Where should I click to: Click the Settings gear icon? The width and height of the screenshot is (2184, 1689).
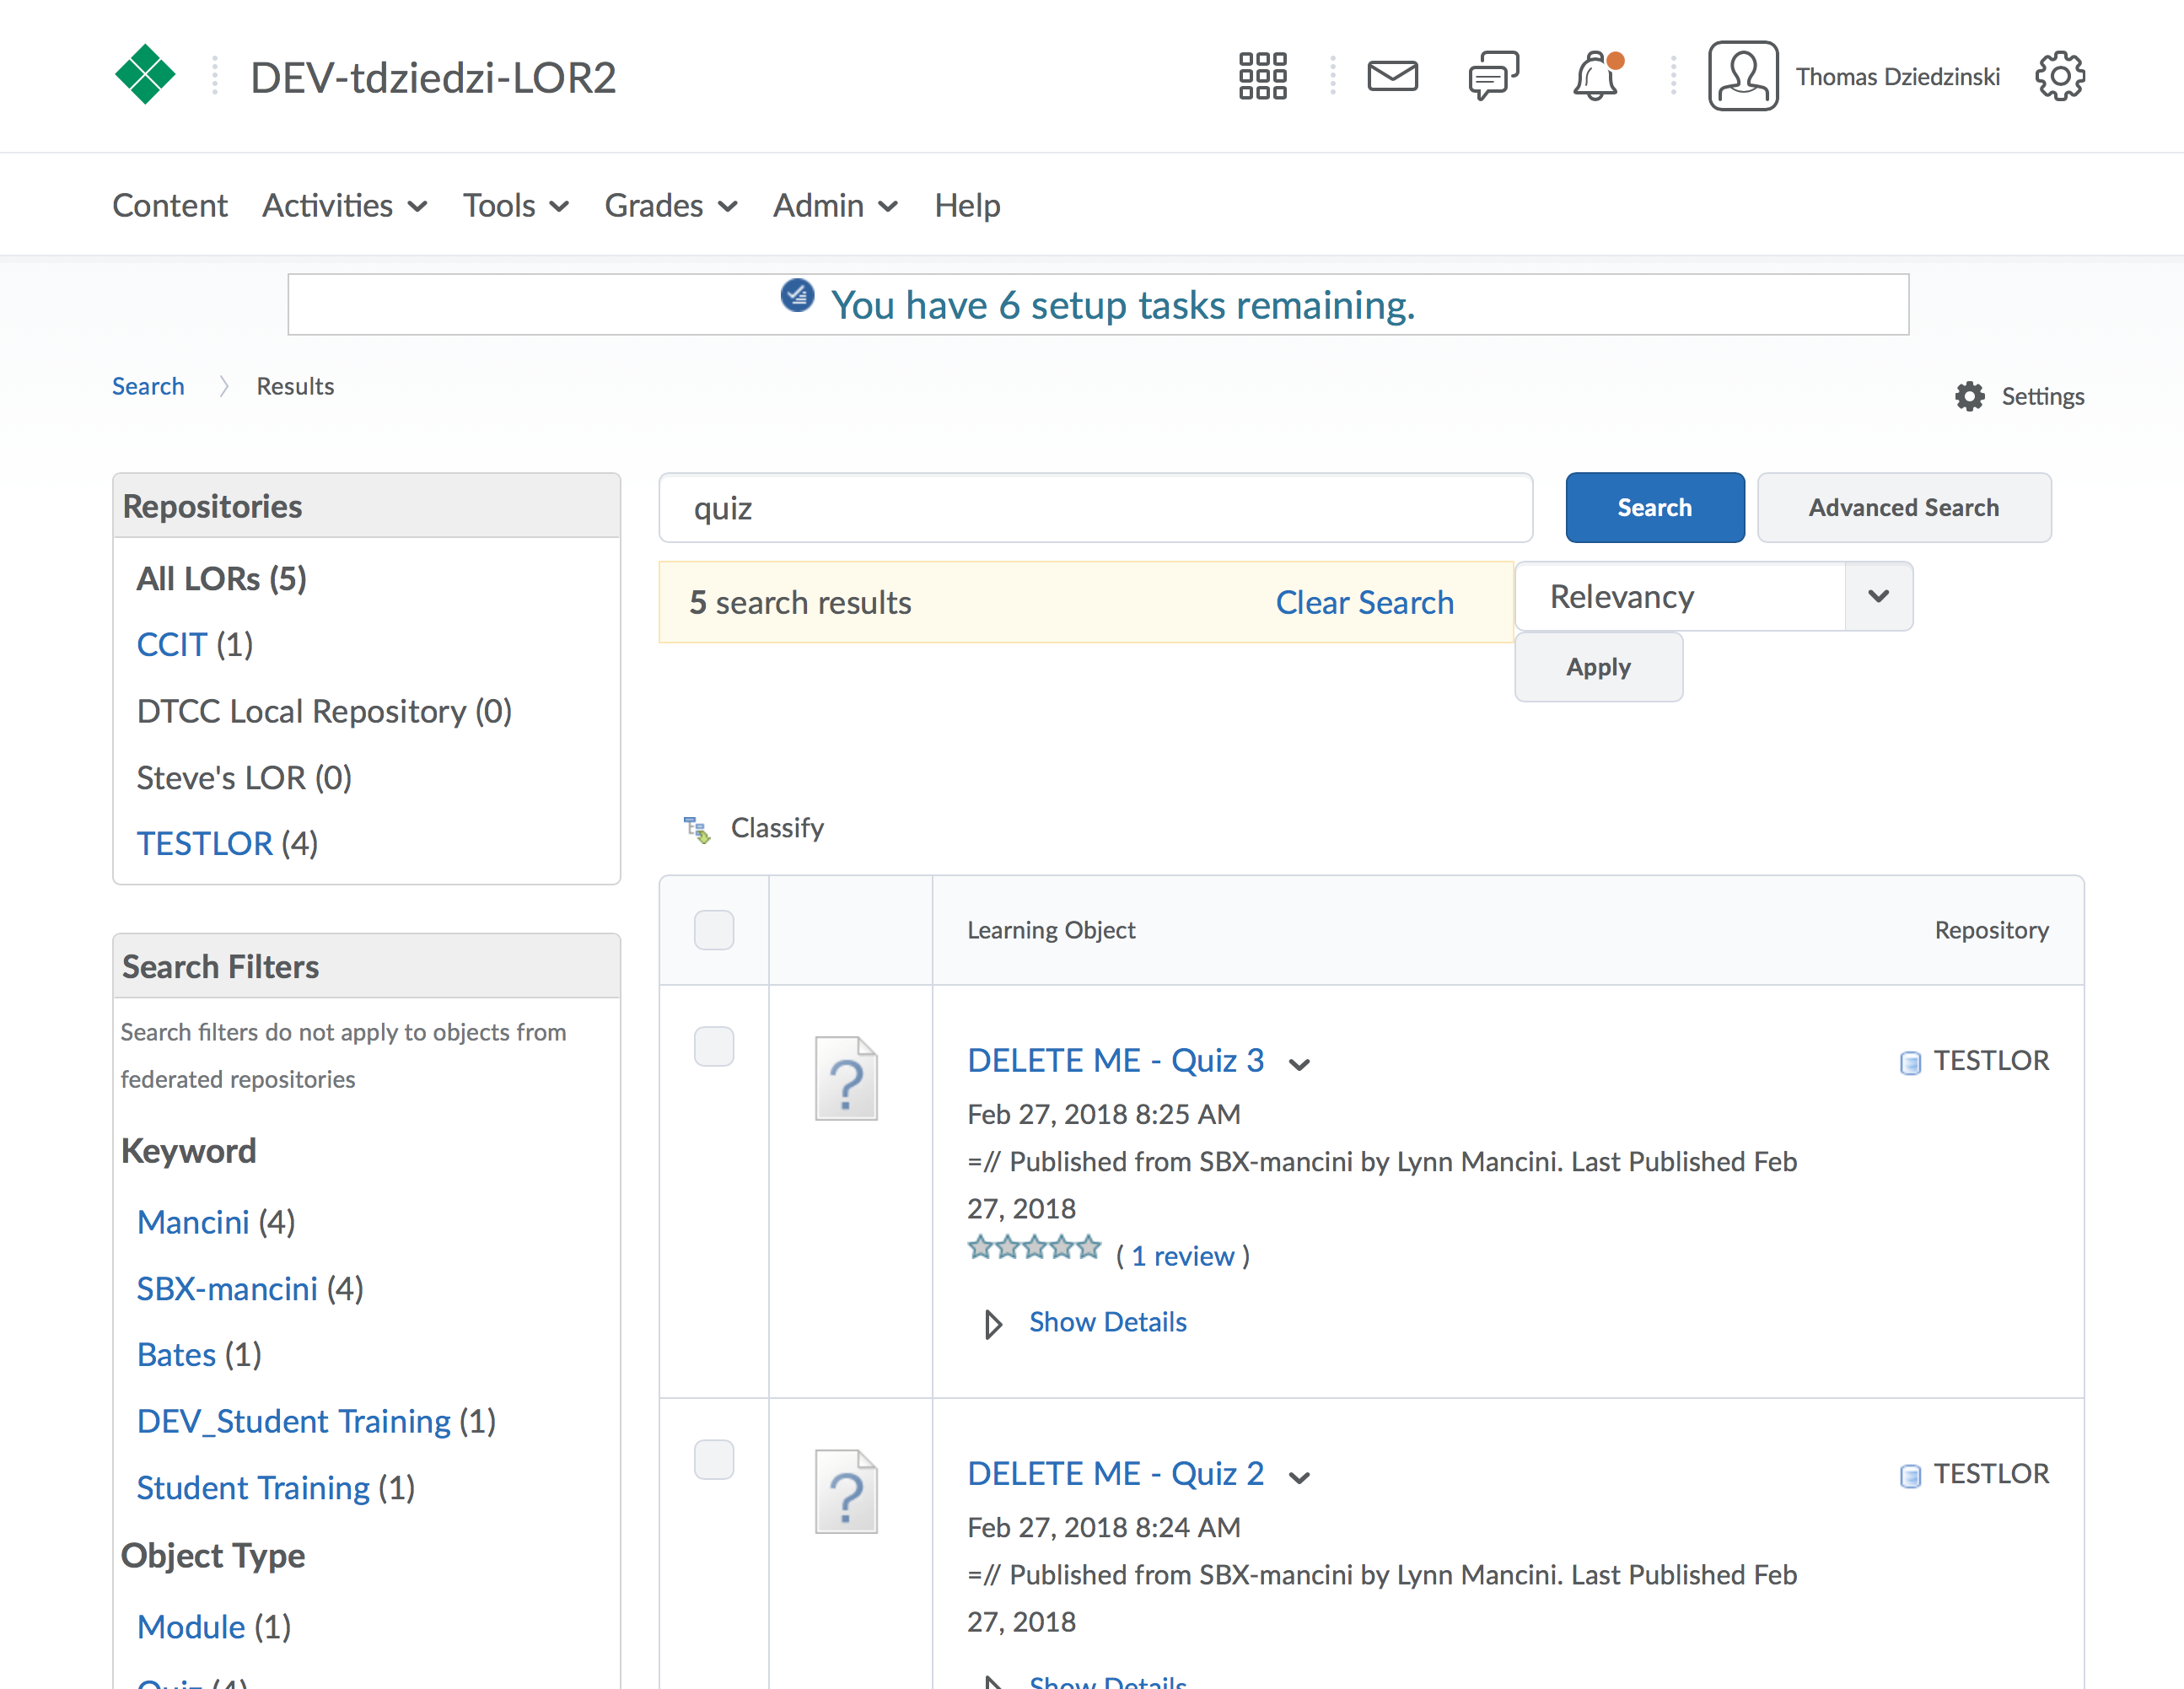pyautogui.click(x=1969, y=396)
